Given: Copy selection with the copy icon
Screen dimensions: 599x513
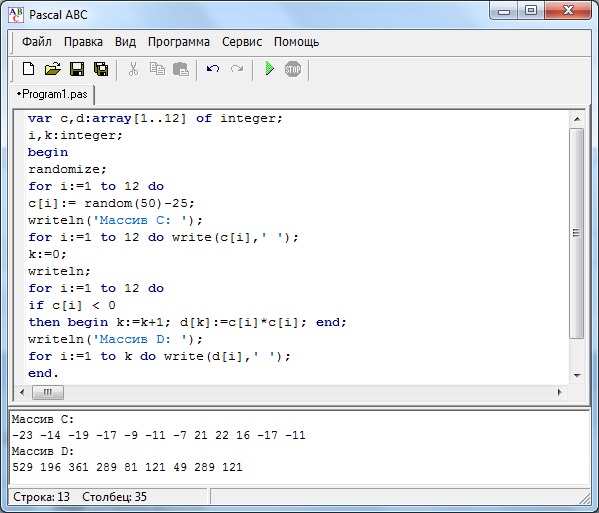Looking at the screenshot, I should (x=157, y=69).
